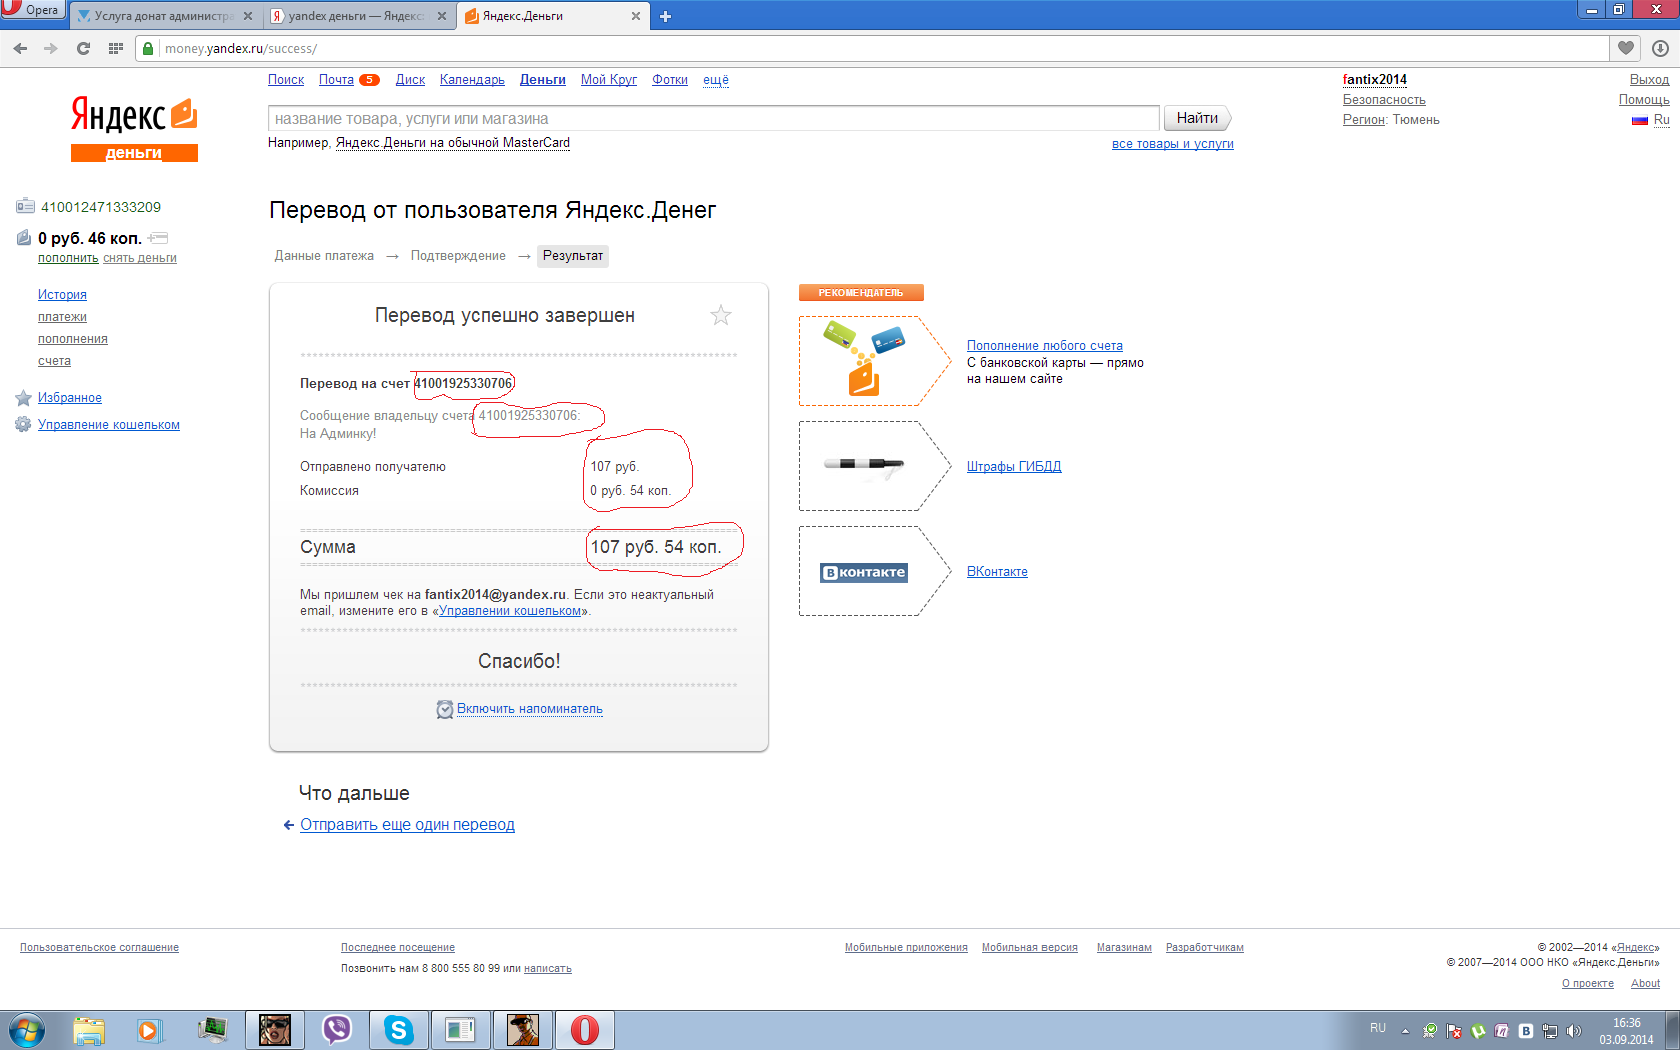This screenshot has height=1050, width=1680.
Task: Click the heart bookmark icon in address bar
Action: (1626, 48)
